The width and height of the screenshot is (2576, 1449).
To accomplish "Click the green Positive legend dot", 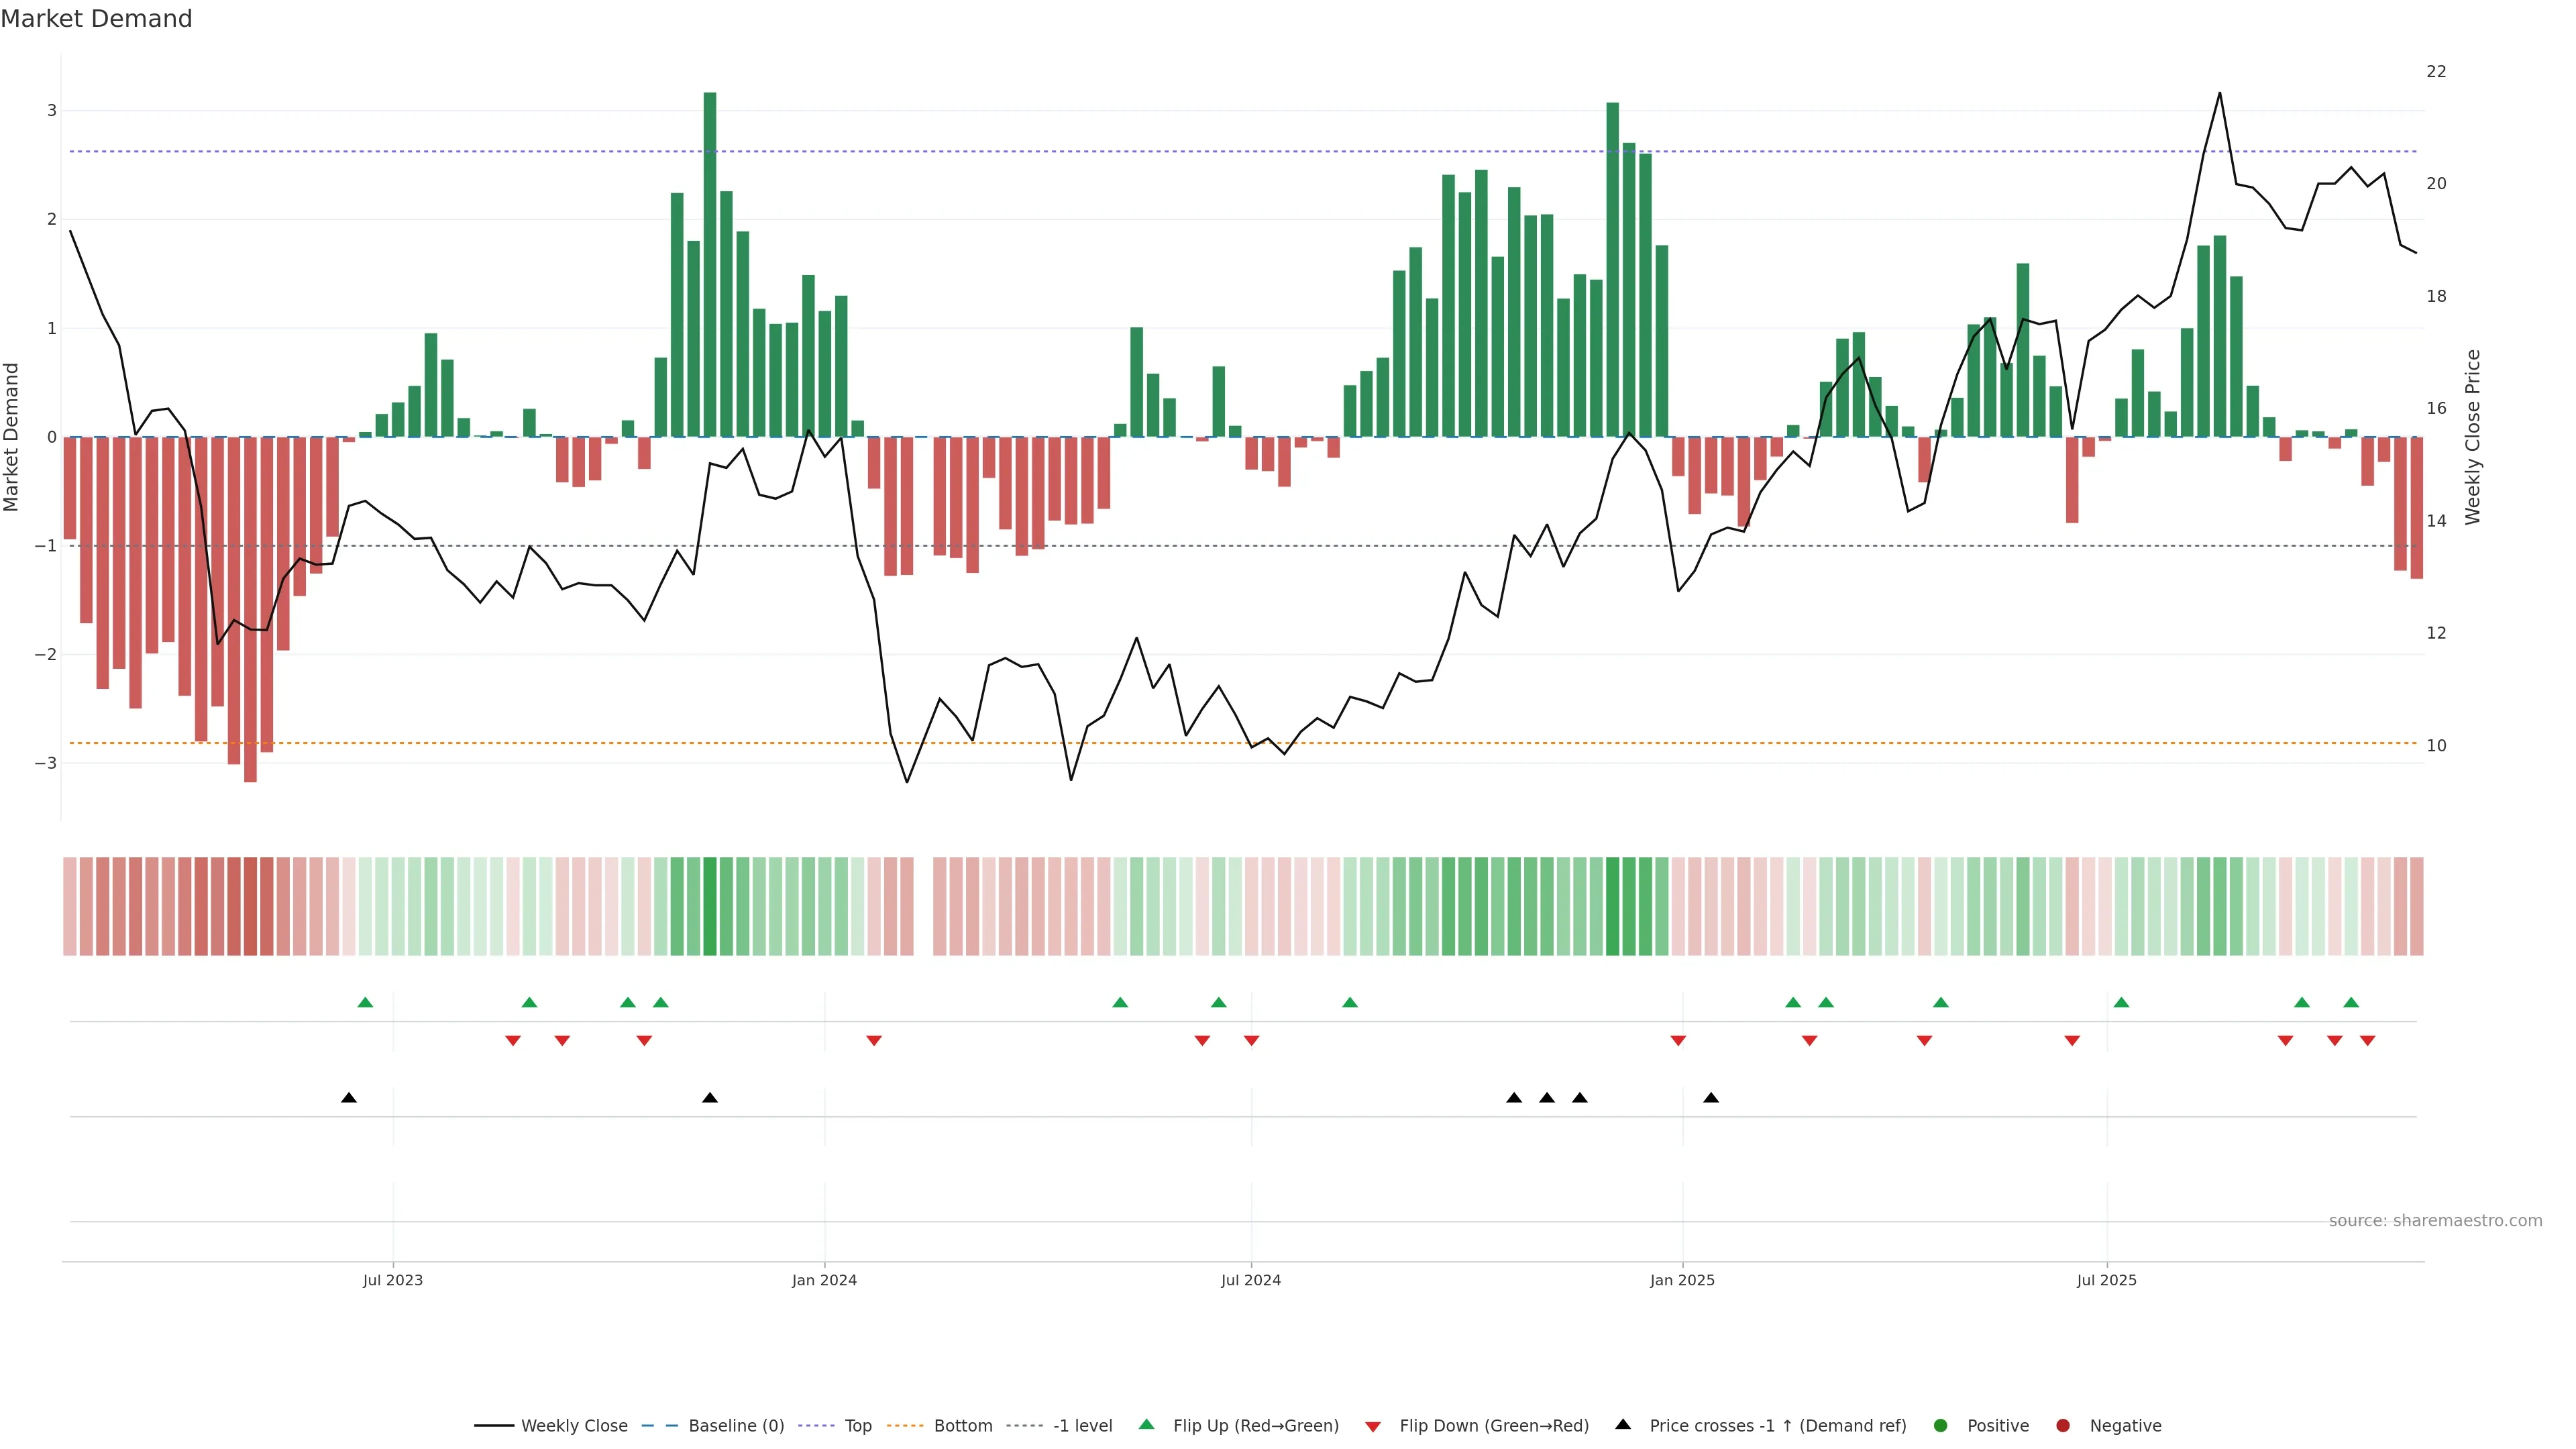I will (1941, 1426).
